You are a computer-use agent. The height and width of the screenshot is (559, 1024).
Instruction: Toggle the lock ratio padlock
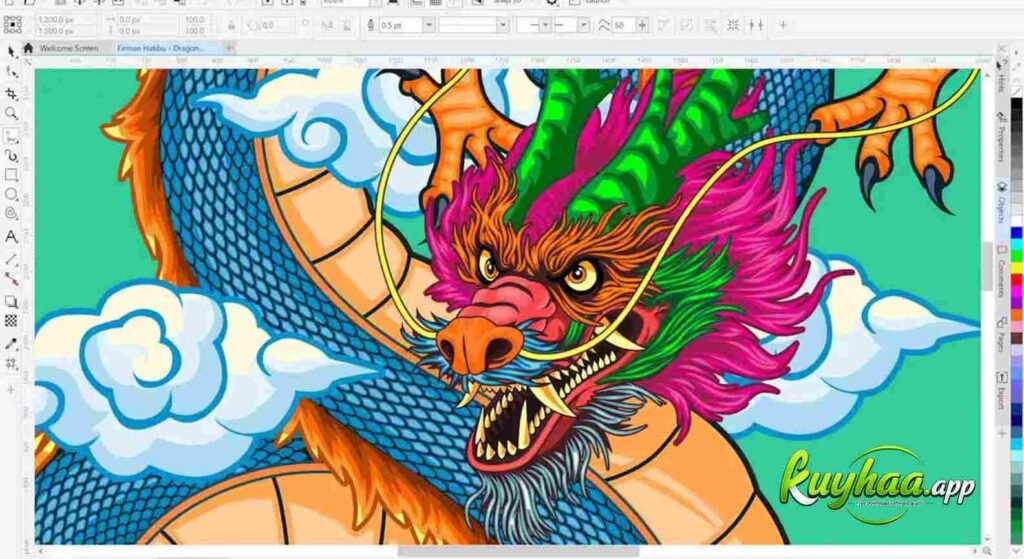tap(231, 25)
